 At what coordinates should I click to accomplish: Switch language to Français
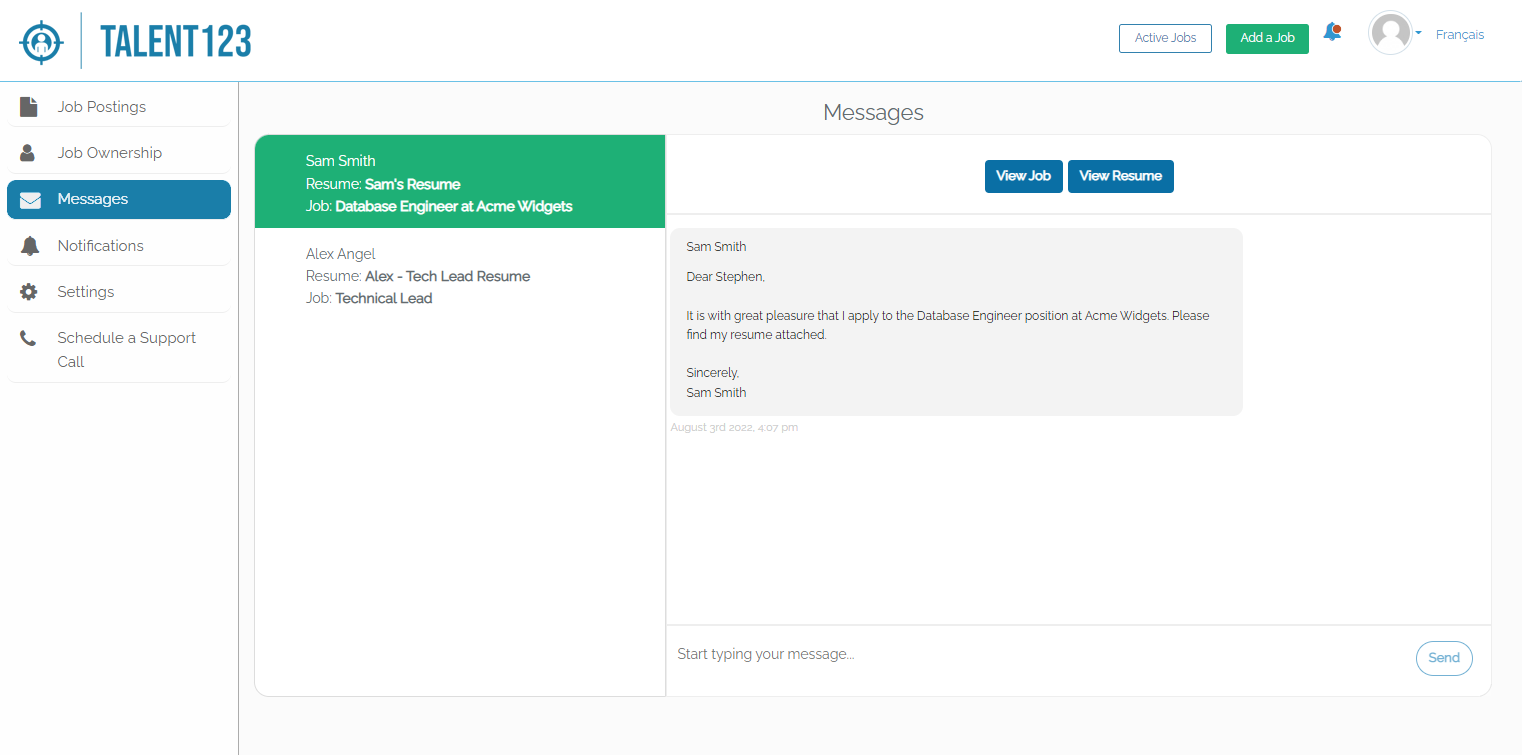click(1460, 34)
